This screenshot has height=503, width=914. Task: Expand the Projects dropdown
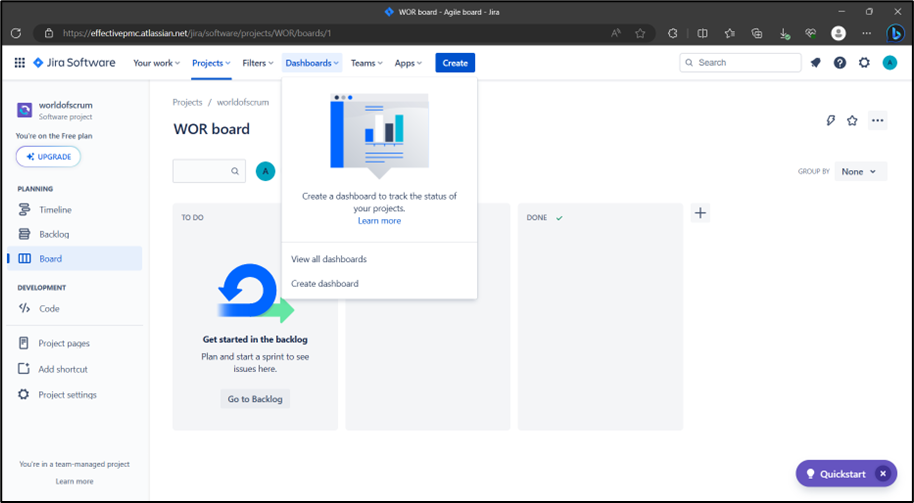click(211, 63)
